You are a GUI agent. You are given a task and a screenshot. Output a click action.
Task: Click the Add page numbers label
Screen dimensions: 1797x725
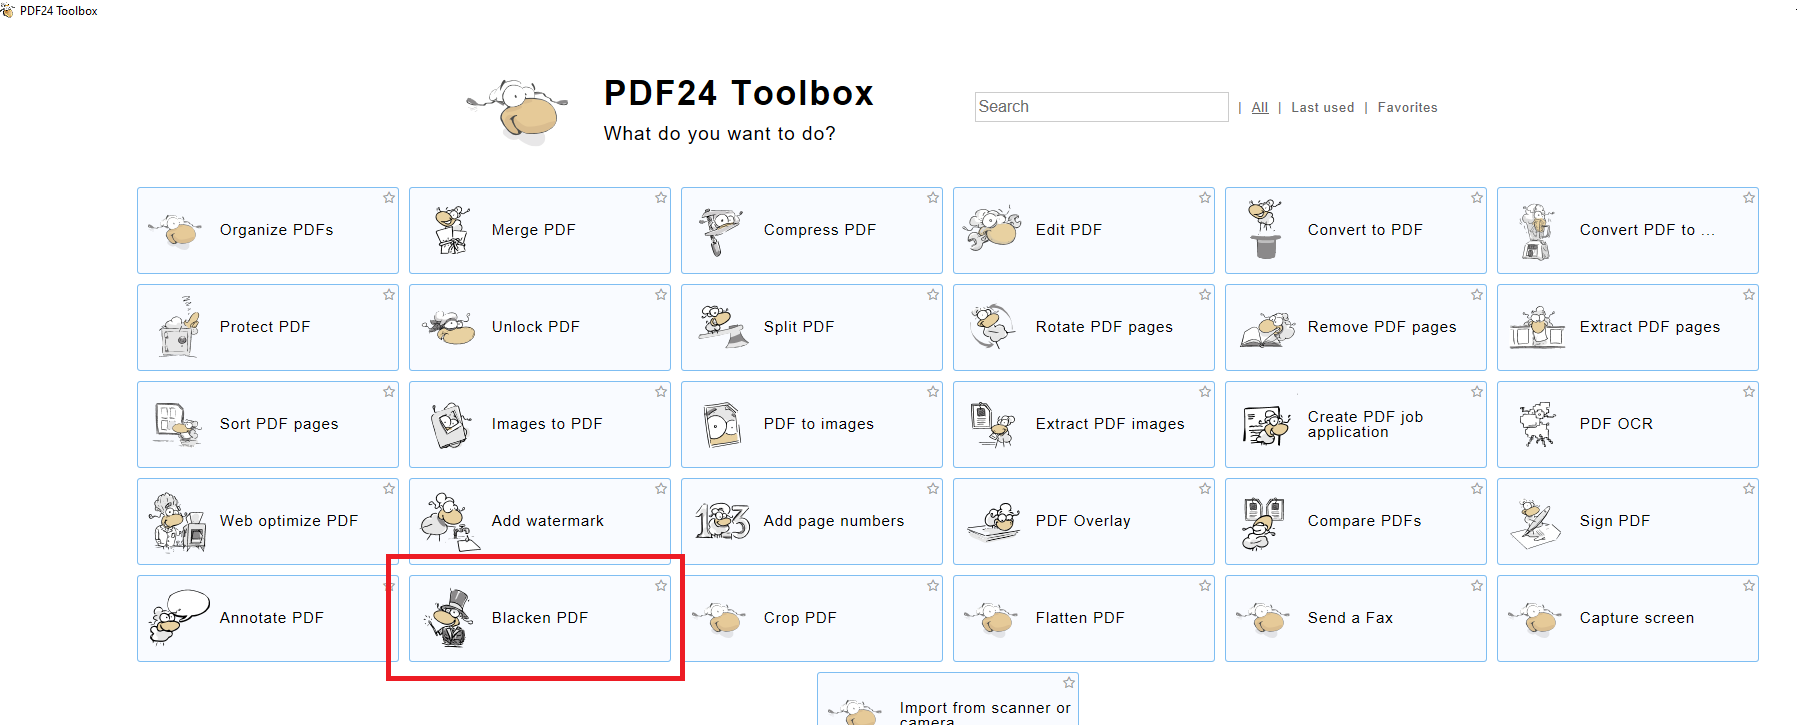coord(834,521)
